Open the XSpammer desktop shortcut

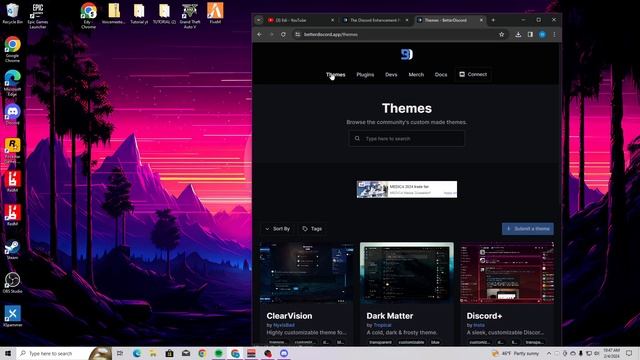(12, 316)
